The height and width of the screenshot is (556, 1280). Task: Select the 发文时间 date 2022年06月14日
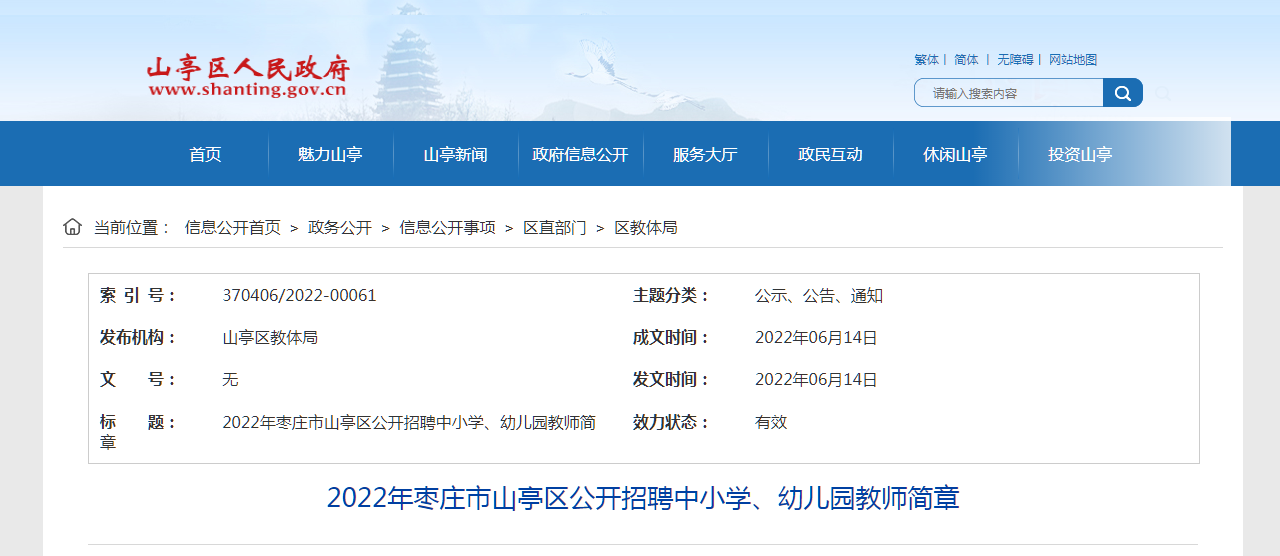click(x=816, y=380)
